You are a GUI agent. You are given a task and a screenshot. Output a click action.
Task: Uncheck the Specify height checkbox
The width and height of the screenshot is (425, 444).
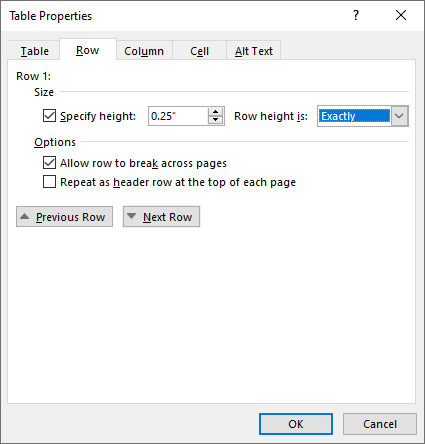pos(49,116)
